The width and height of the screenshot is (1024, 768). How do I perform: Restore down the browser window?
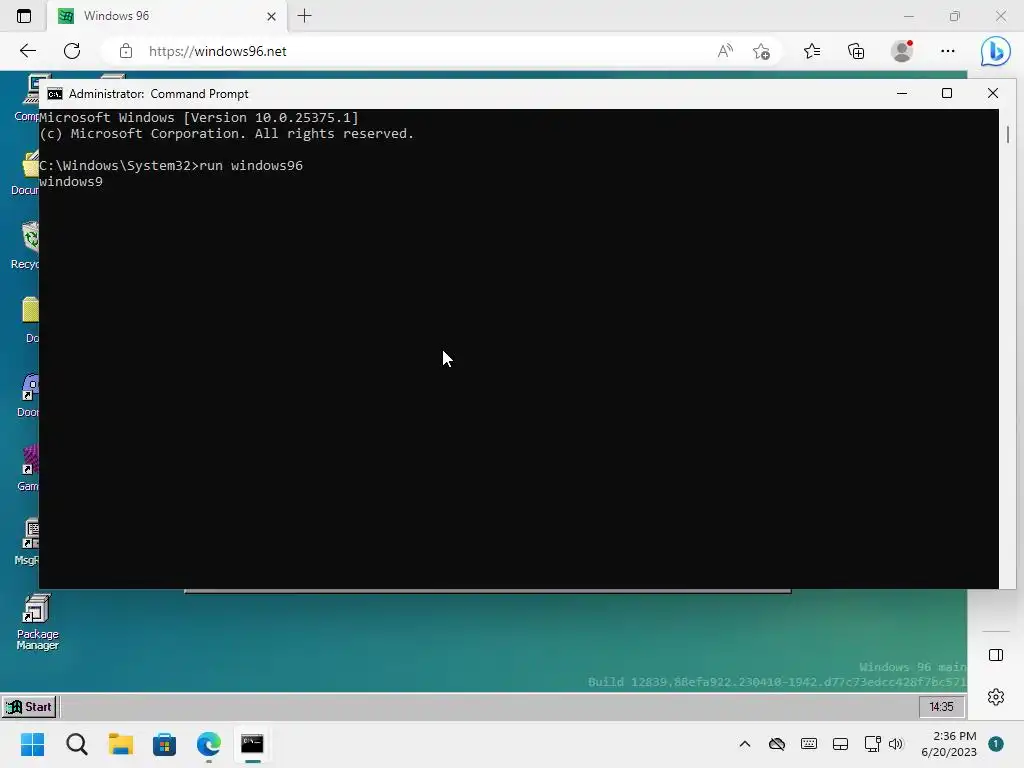tap(955, 16)
